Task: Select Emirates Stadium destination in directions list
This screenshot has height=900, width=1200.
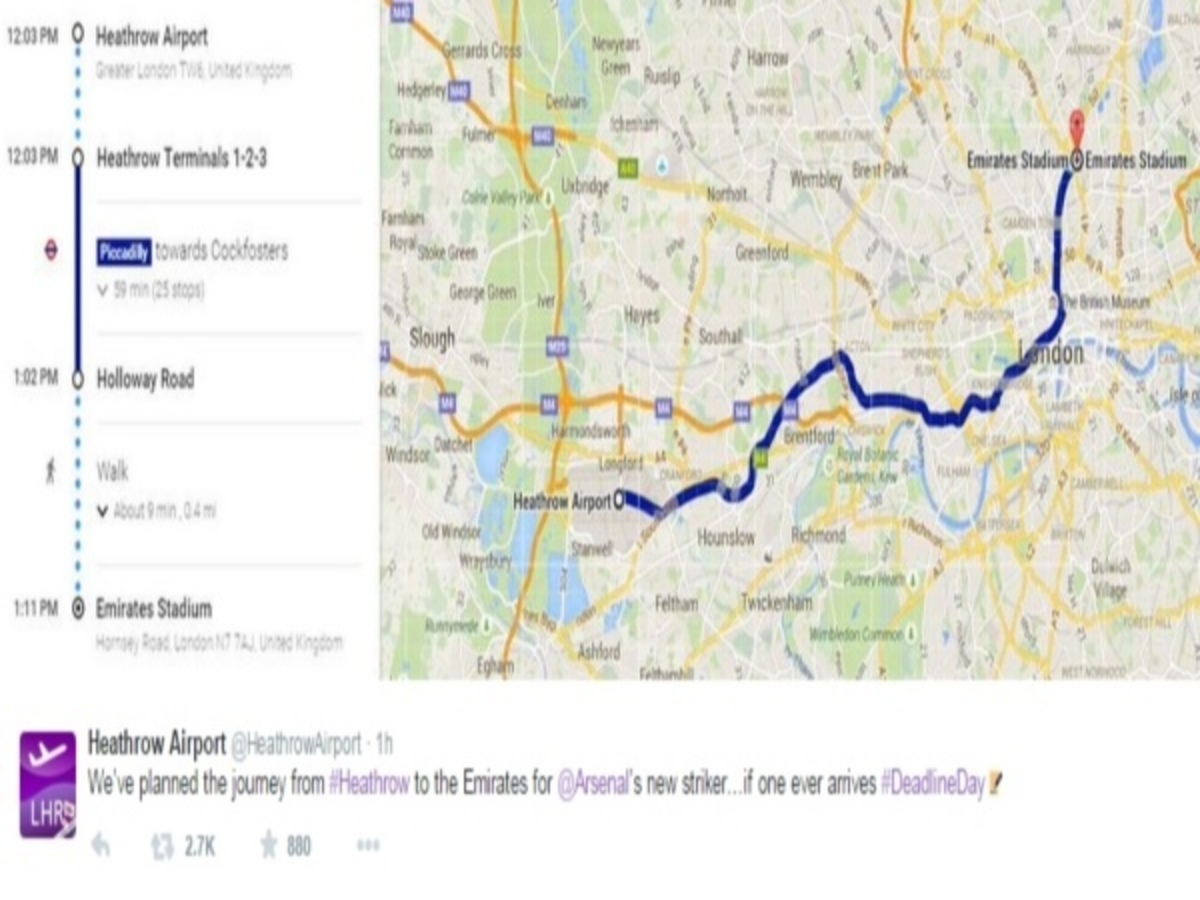Action: point(153,608)
